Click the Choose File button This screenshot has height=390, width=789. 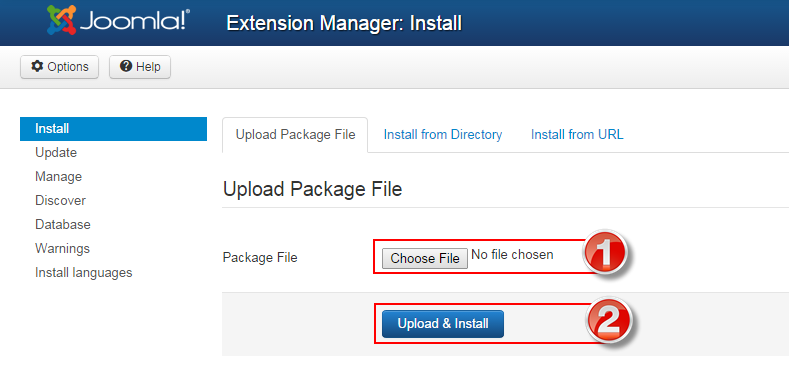pos(425,258)
